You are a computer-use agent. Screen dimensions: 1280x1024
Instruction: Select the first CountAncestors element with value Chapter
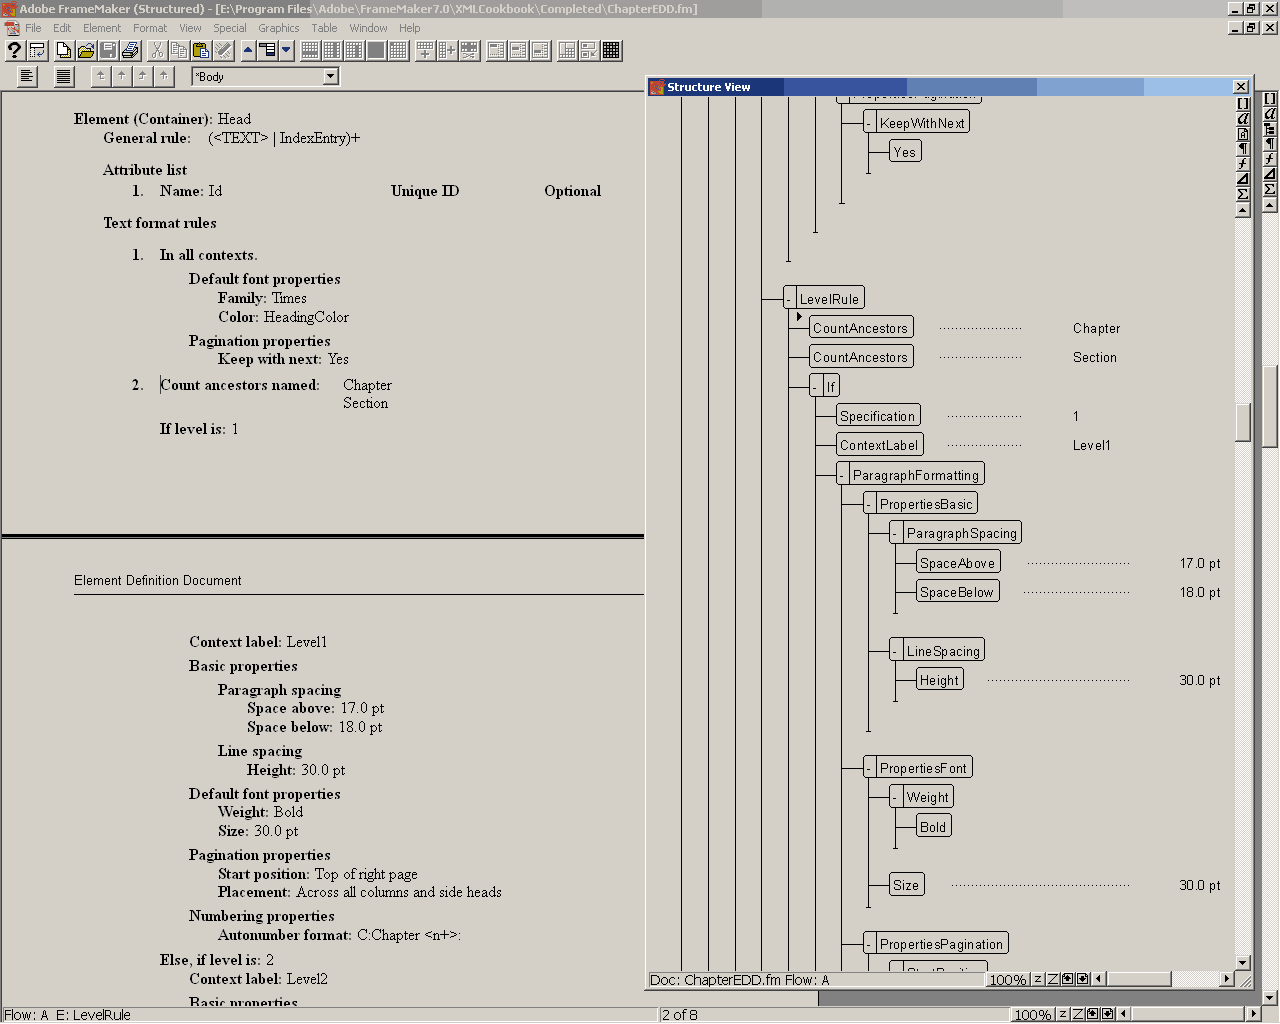860,328
